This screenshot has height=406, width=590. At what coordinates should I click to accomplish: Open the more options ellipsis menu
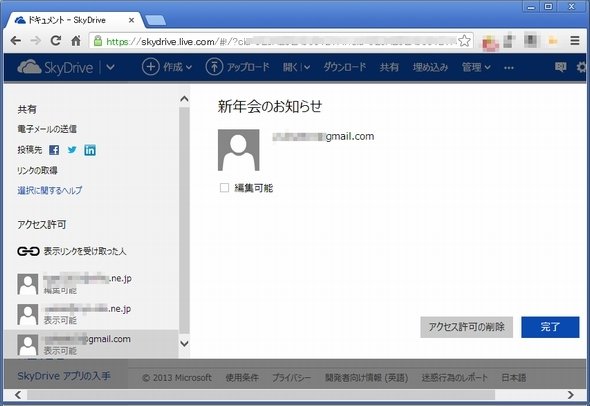tap(509, 68)
